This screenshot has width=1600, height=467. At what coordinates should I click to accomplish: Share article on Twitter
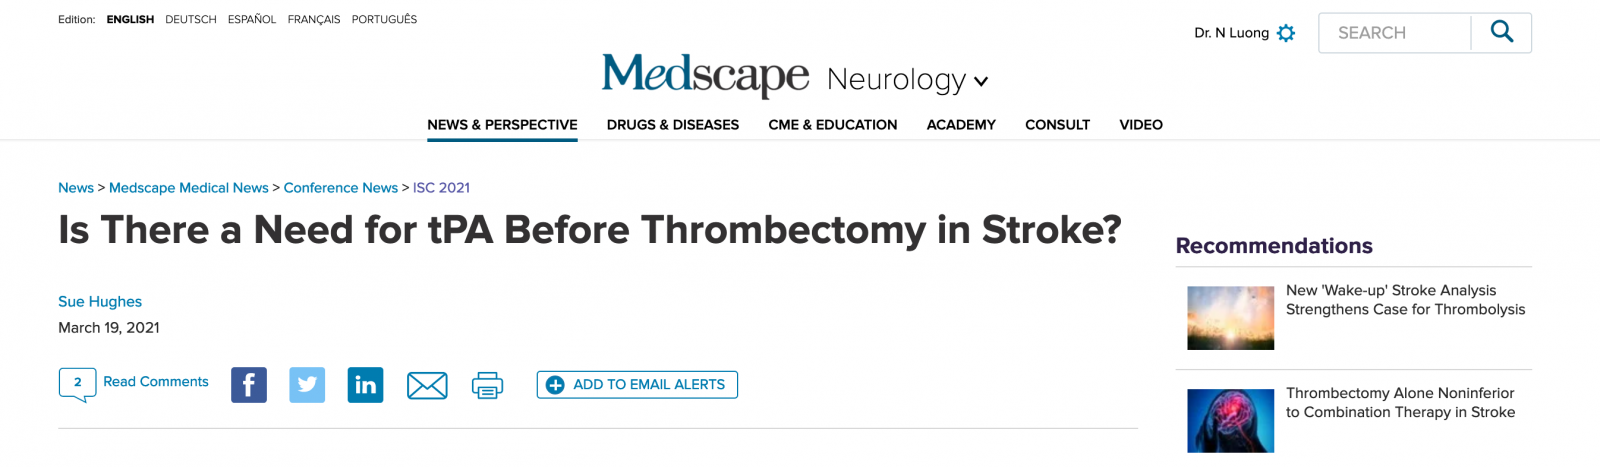coord(307,385)
